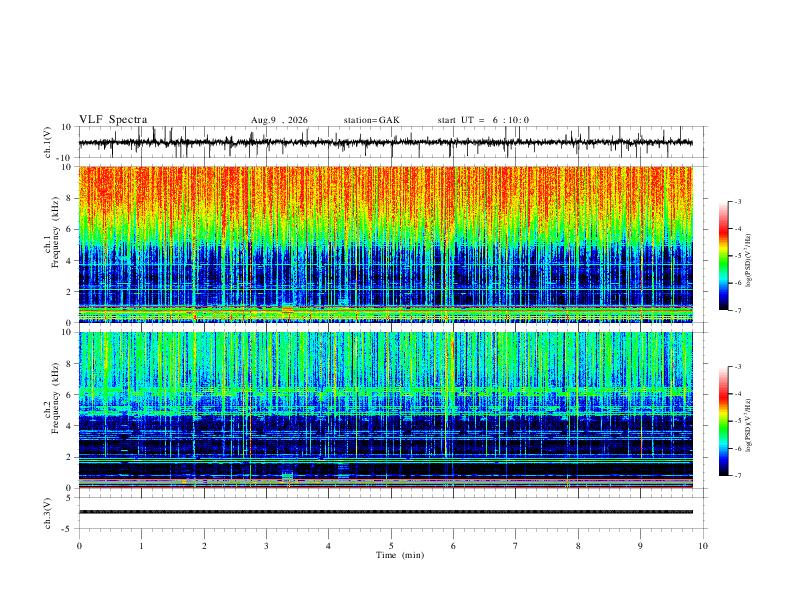Click the 5 minute mark on time axis

[391, 546]
